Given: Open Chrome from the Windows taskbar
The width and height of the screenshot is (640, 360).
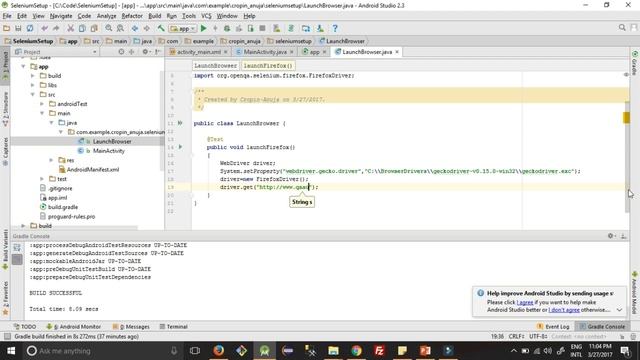Looking at the screenshot, I should click(x=356, y=351).
